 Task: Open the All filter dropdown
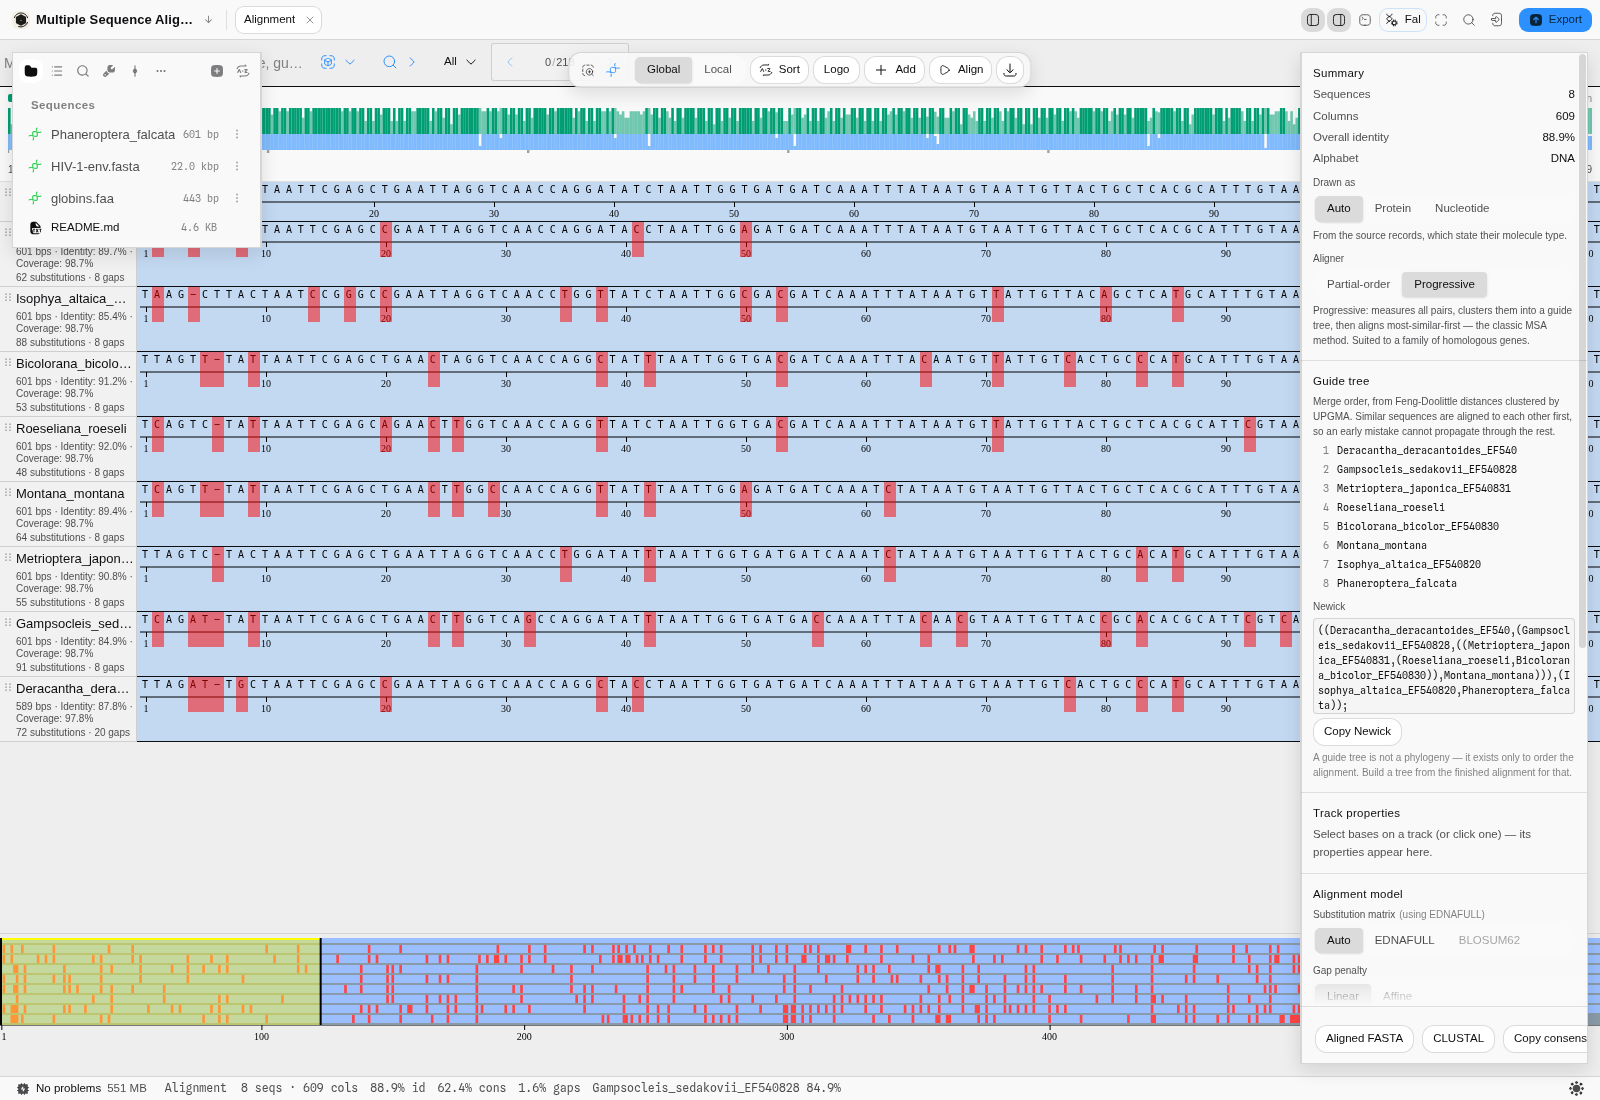460,62
